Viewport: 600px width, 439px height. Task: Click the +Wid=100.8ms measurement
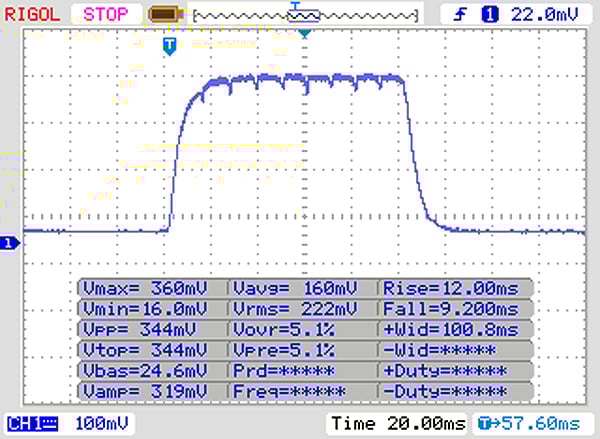point(451,329)
